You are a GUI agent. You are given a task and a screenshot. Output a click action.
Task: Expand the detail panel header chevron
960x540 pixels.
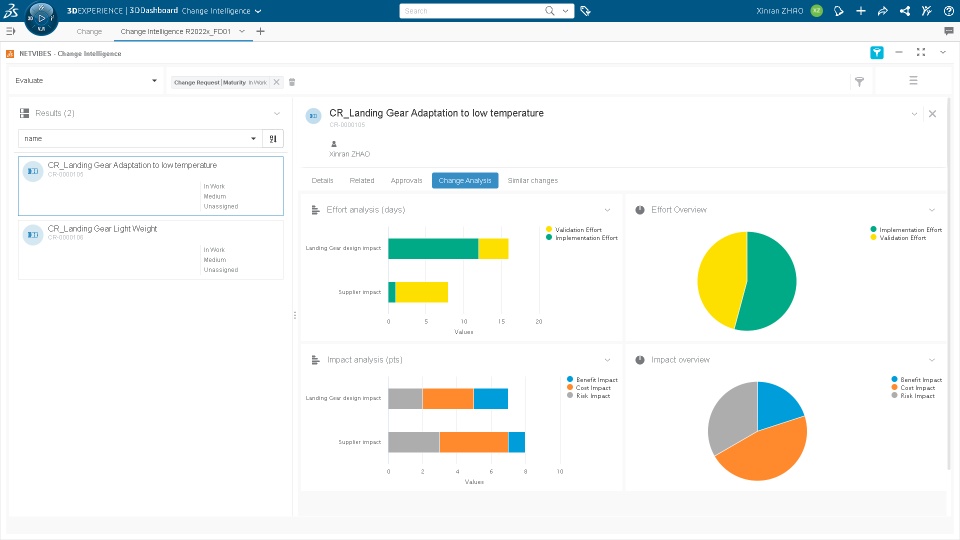click(914, 114)
